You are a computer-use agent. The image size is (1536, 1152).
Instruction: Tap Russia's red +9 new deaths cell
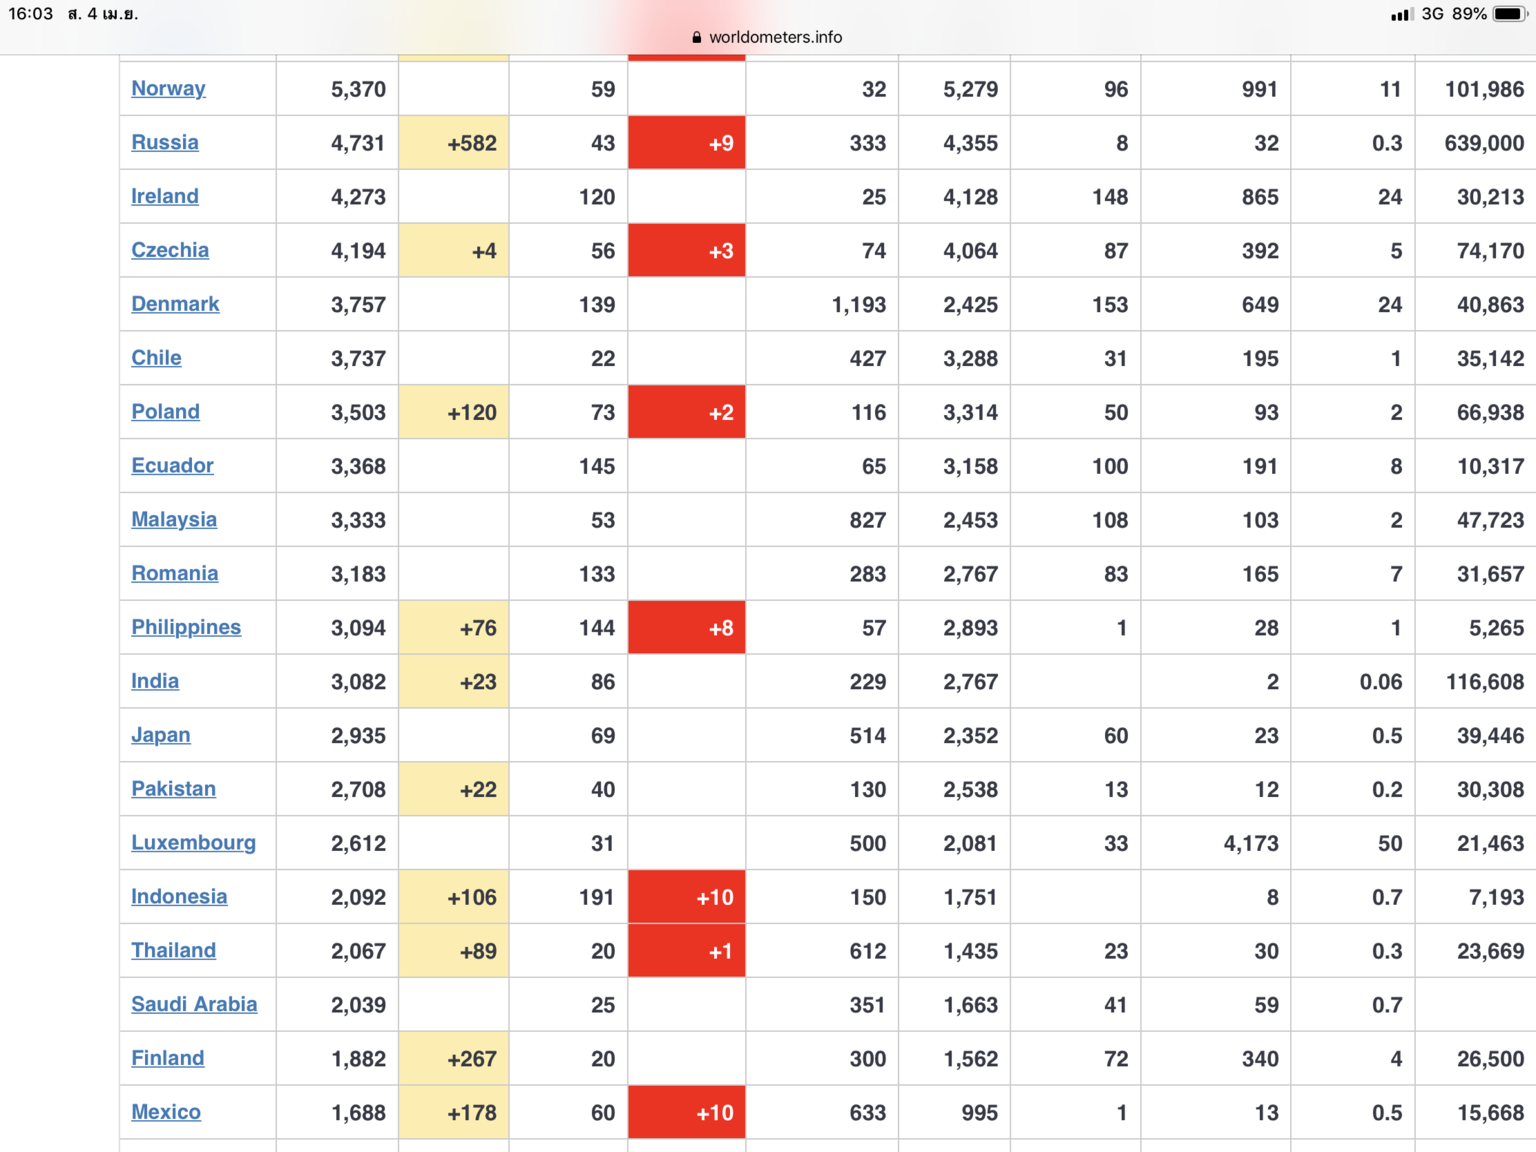tap(687, 143)
